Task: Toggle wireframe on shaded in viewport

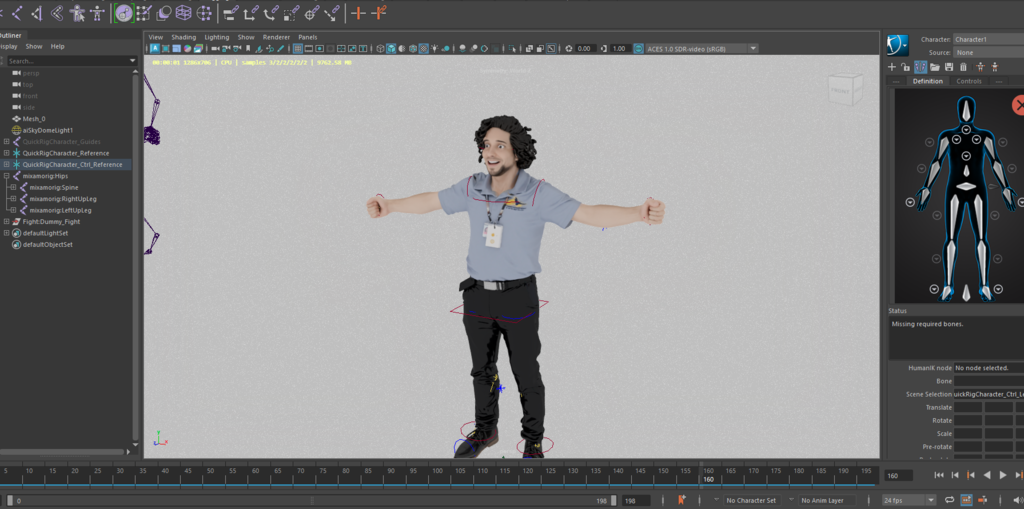Action: tap(413, 48)
